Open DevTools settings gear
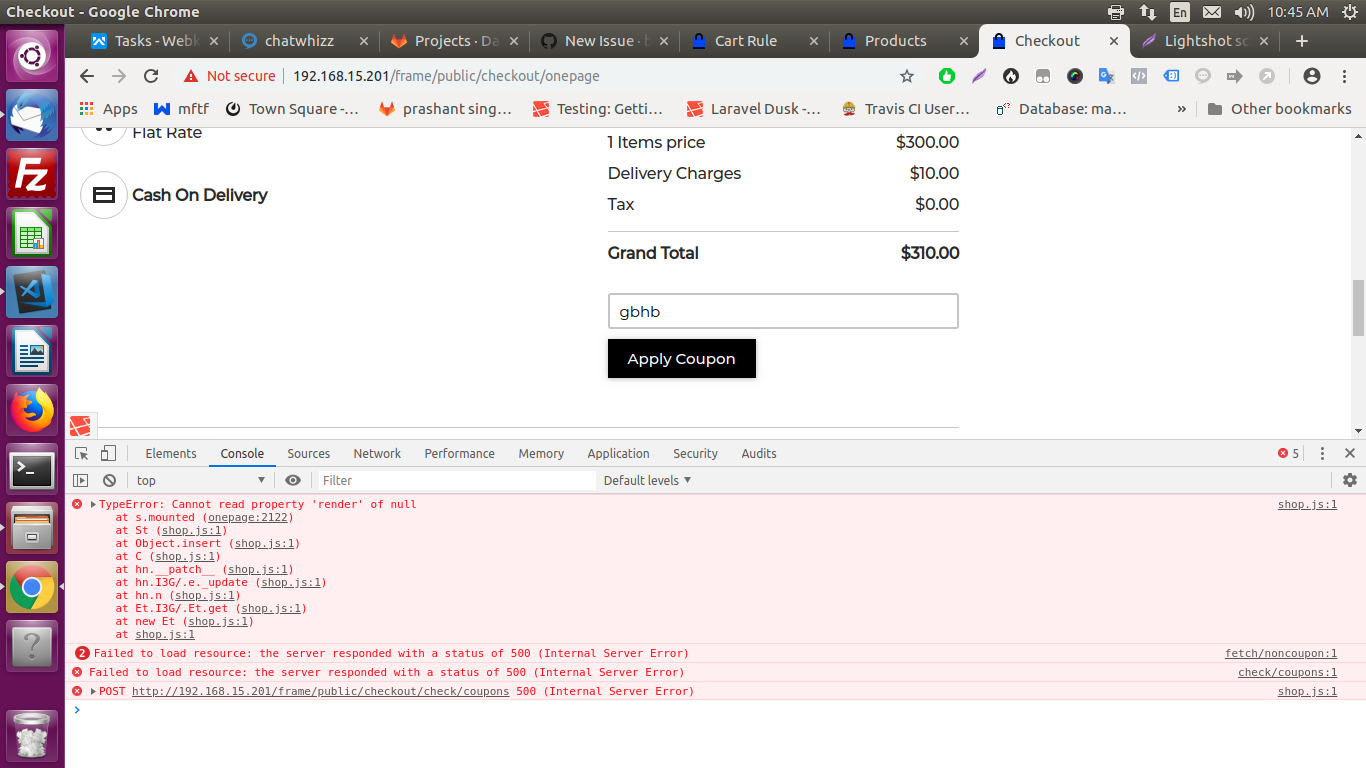The image size is (1366, 768). click(1349, 480)
